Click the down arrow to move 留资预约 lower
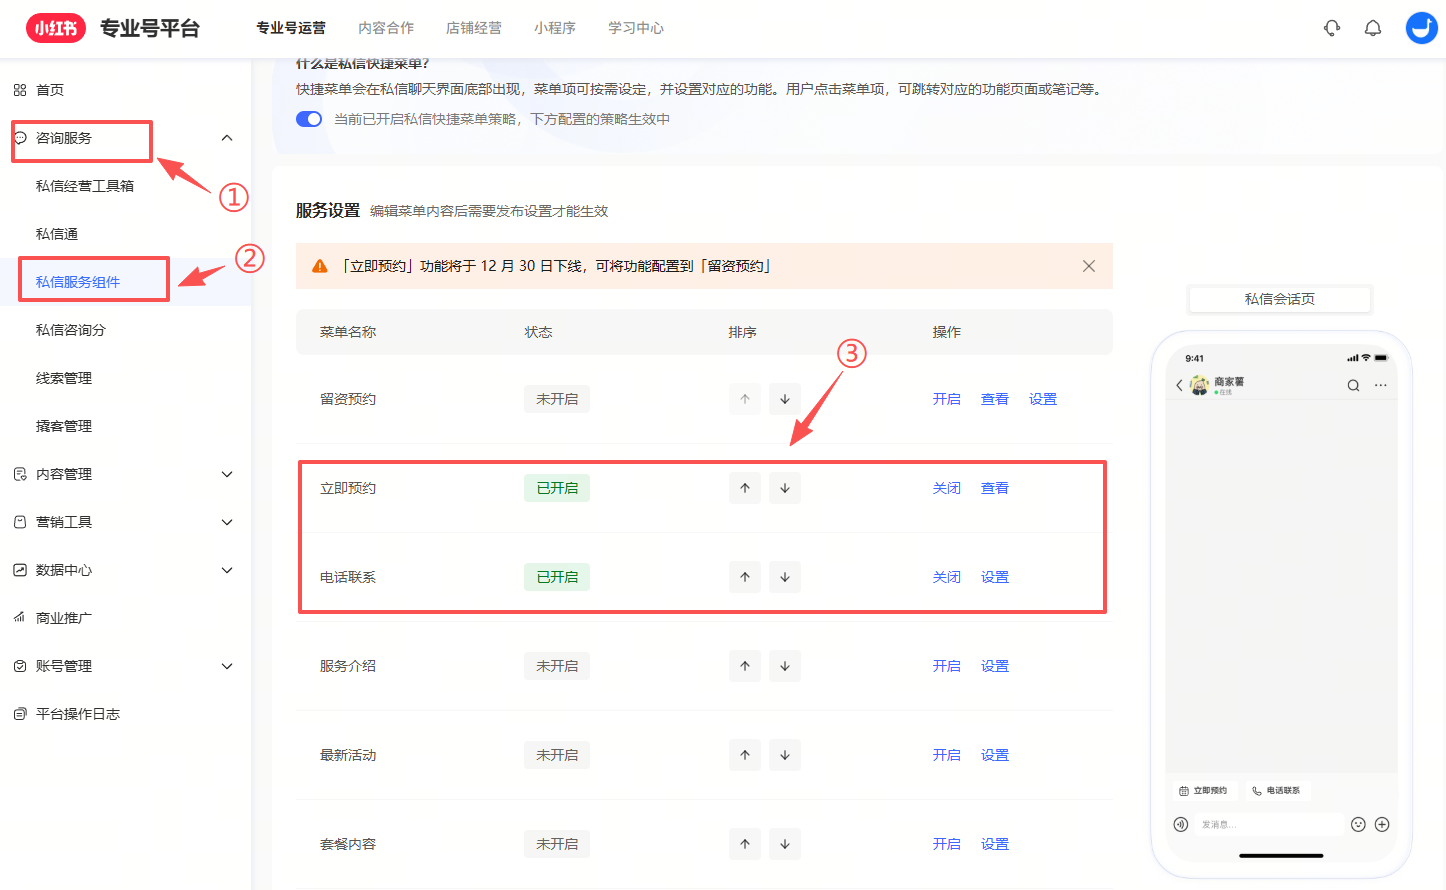1446x890 pixels. pos(784,398)
